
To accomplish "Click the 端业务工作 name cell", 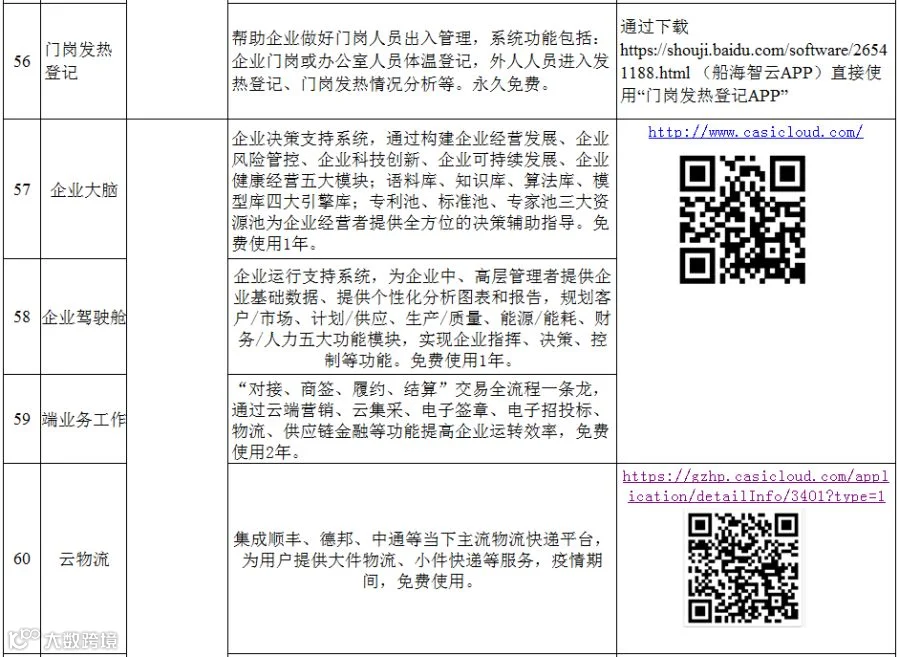I will click(x=84, y=419).
